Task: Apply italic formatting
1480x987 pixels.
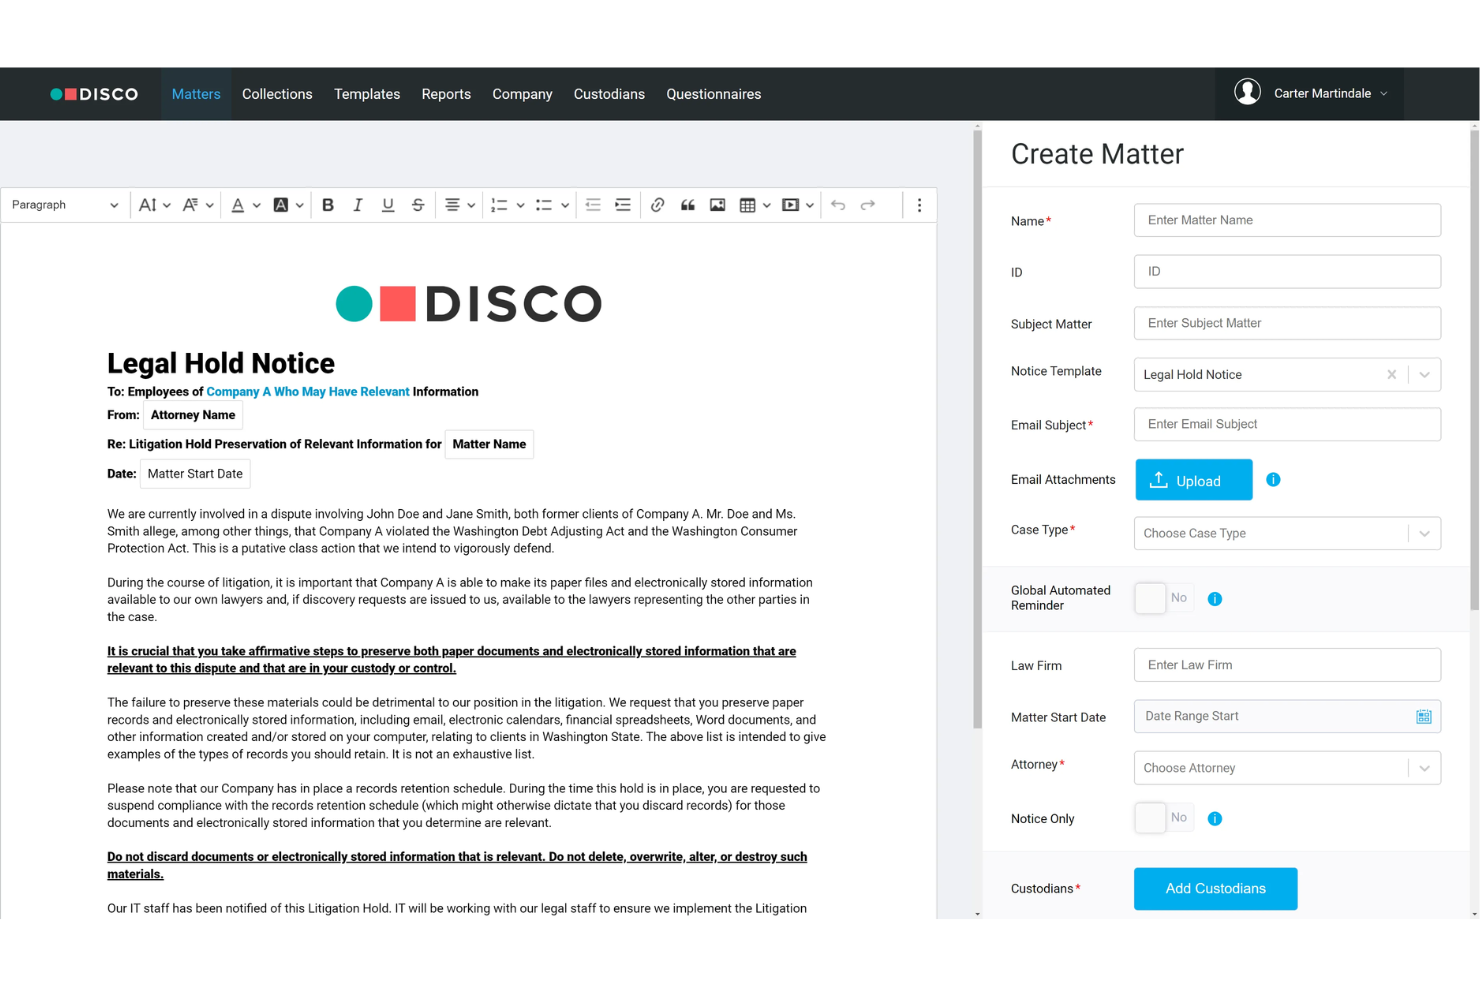Action: click(358, 205)
